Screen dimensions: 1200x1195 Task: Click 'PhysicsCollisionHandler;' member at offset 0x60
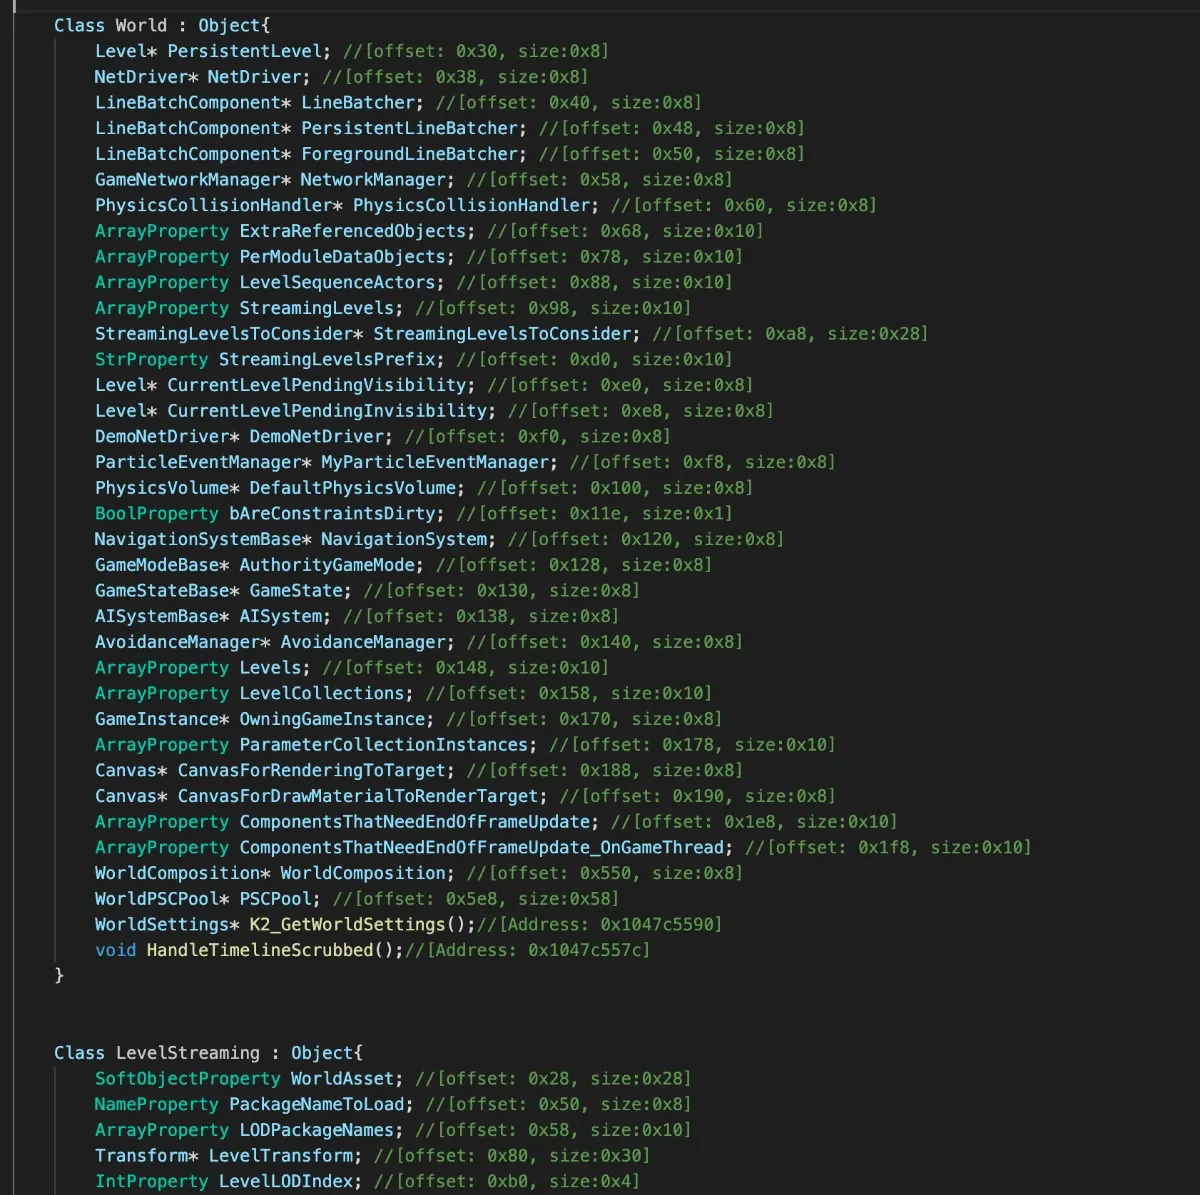click(476, 205)
